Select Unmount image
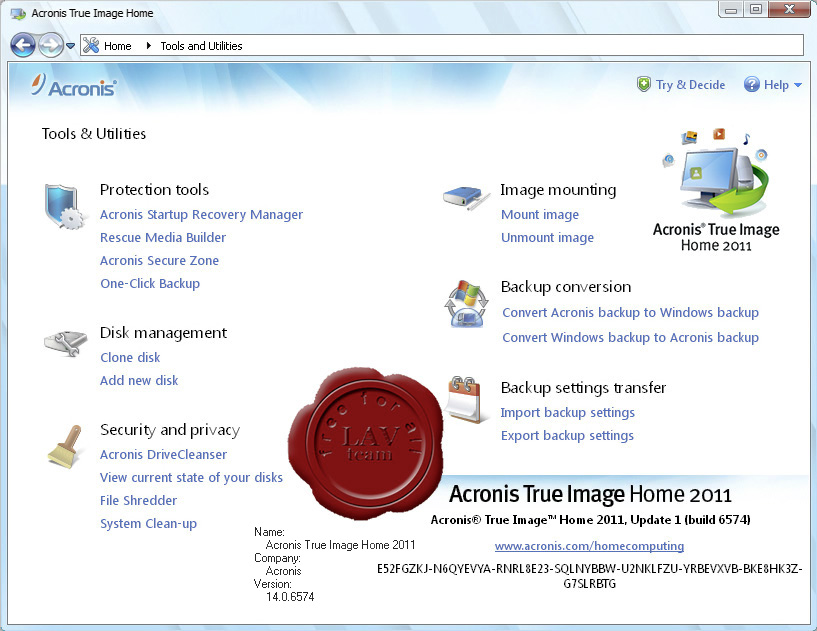 point(547,238)
